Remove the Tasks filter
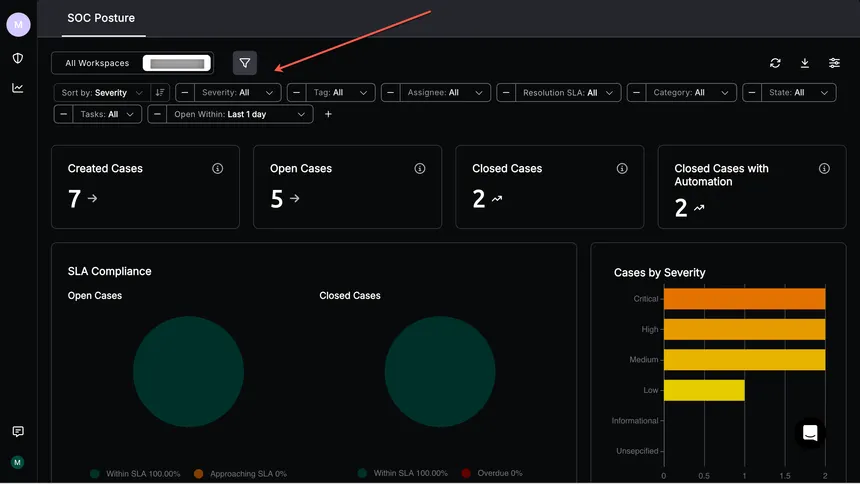 point(64,114)
